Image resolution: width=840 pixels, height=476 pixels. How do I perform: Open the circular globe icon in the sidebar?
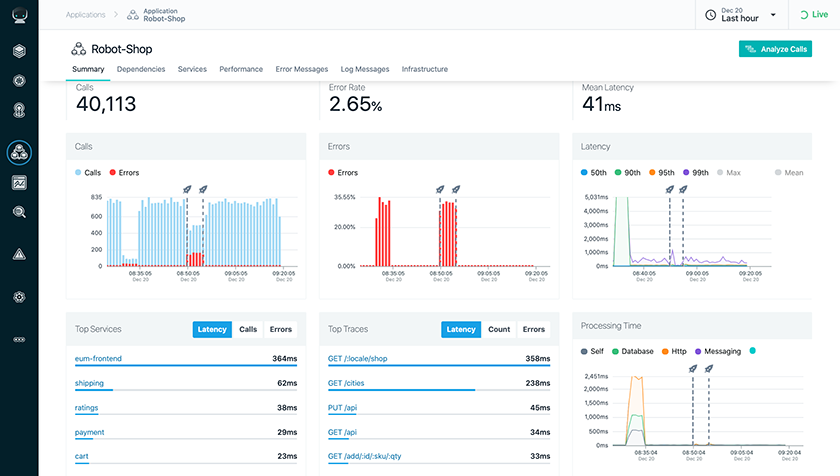pos(19,81)
